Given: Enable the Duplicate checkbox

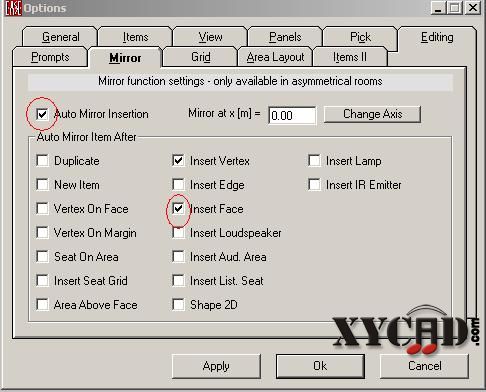Looking at the screenshot, I should tap(42, 161).
